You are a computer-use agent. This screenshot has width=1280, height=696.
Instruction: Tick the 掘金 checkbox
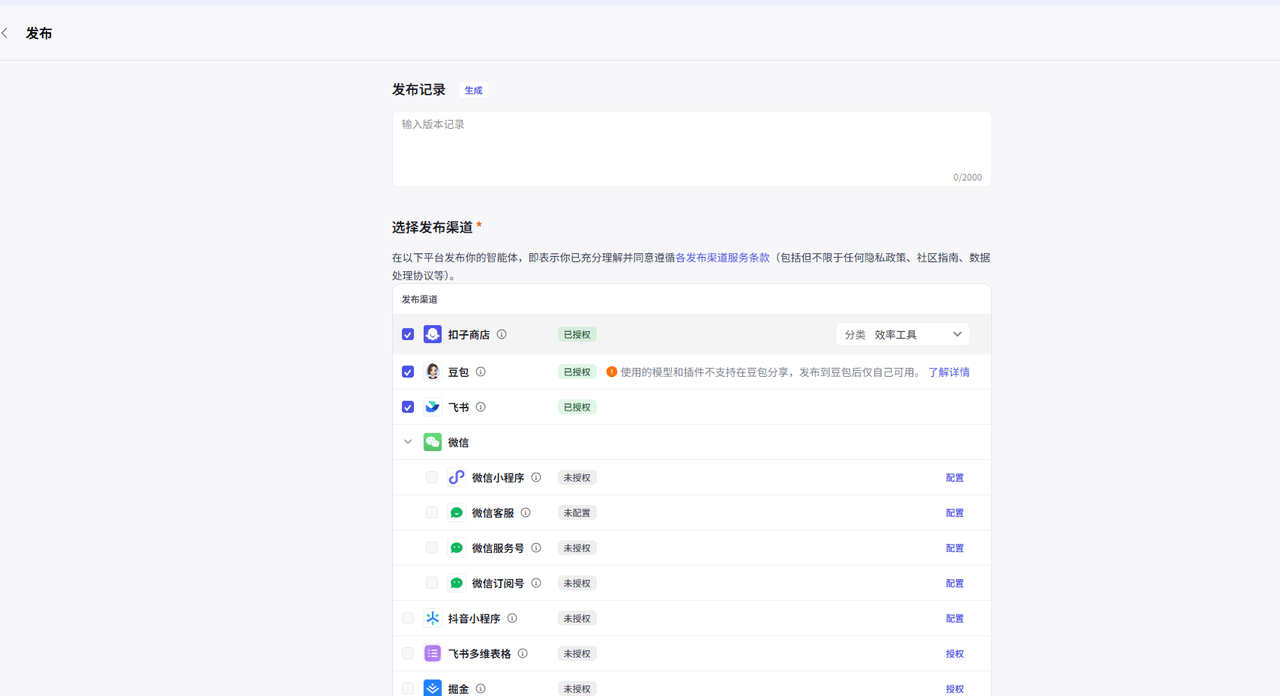408,688
